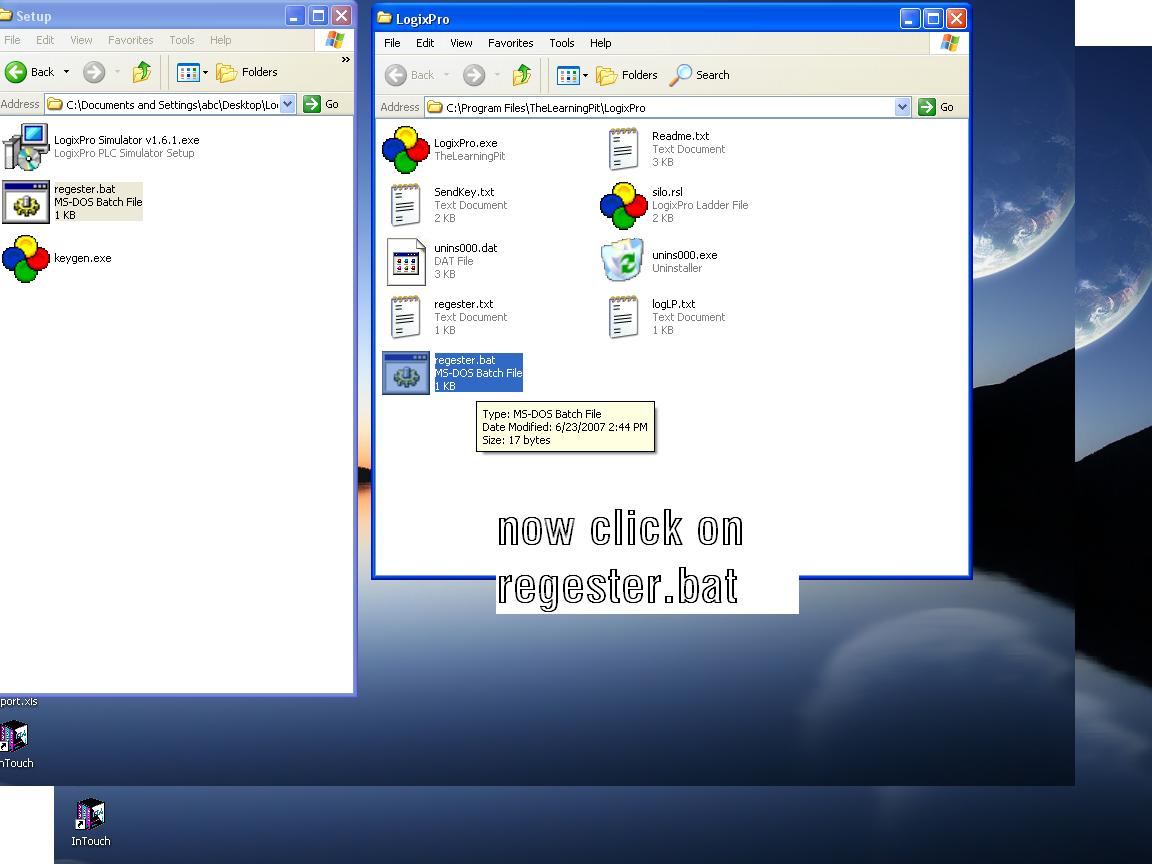Toggle Folders pane in the LogixPro window
This screenshot has height=864, width=1152.
pos(627,75)
